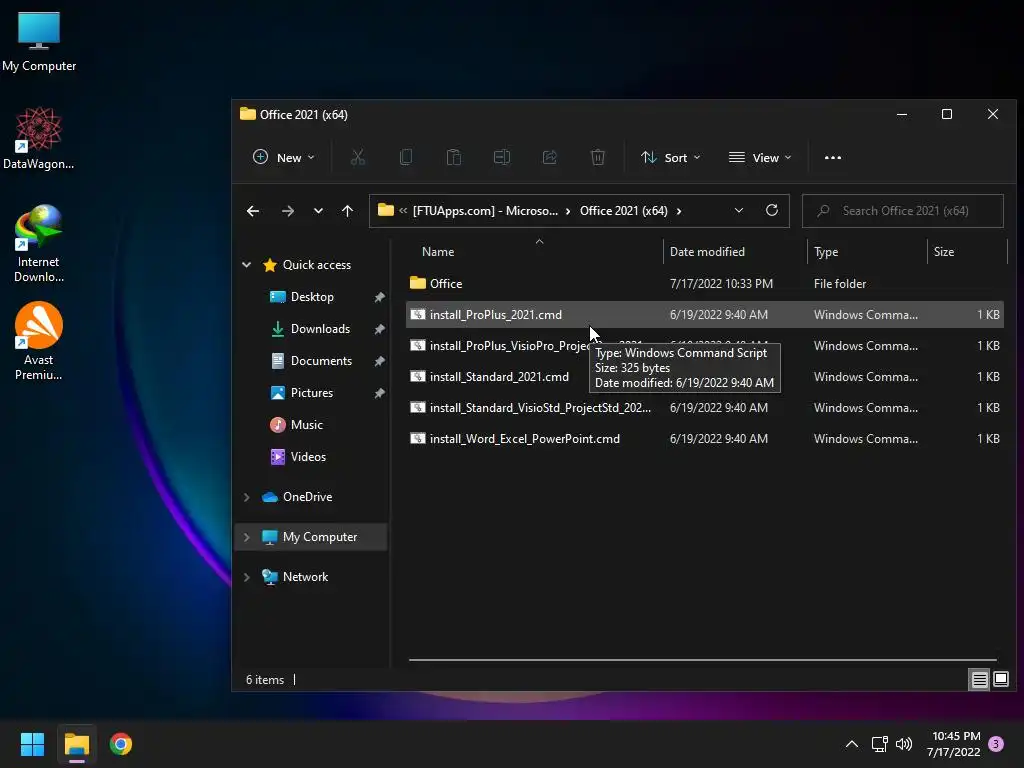The width and height of the screenshot is (1024, 768).
Task: Expand My Computer tree node
Action: [246, 537]
